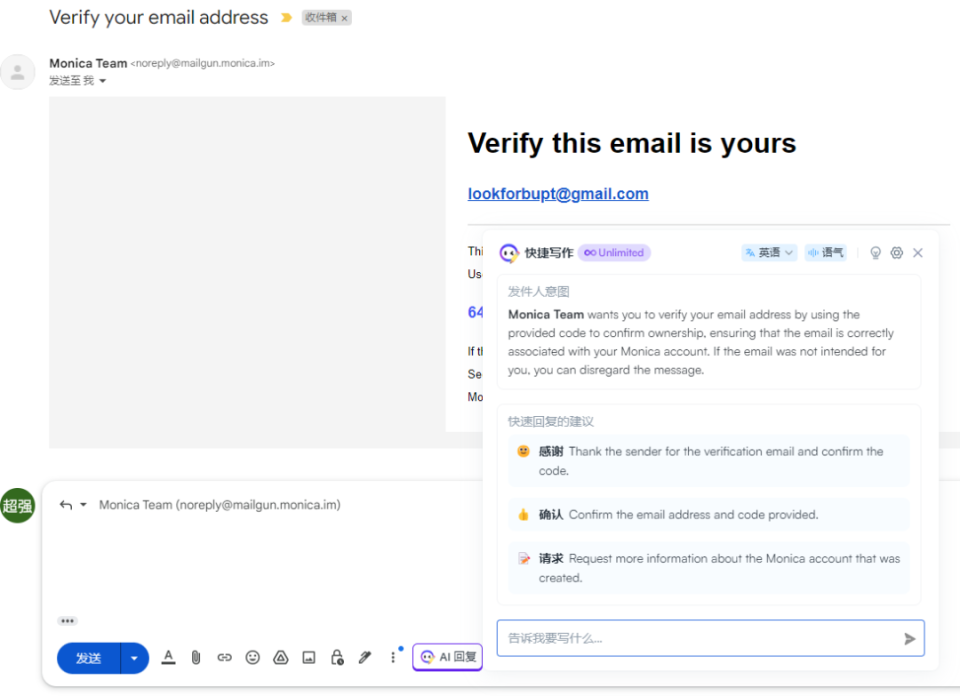Remove the 收件箱 label with its x
Screen dimensions: 960x696
[x=344, y=18]
